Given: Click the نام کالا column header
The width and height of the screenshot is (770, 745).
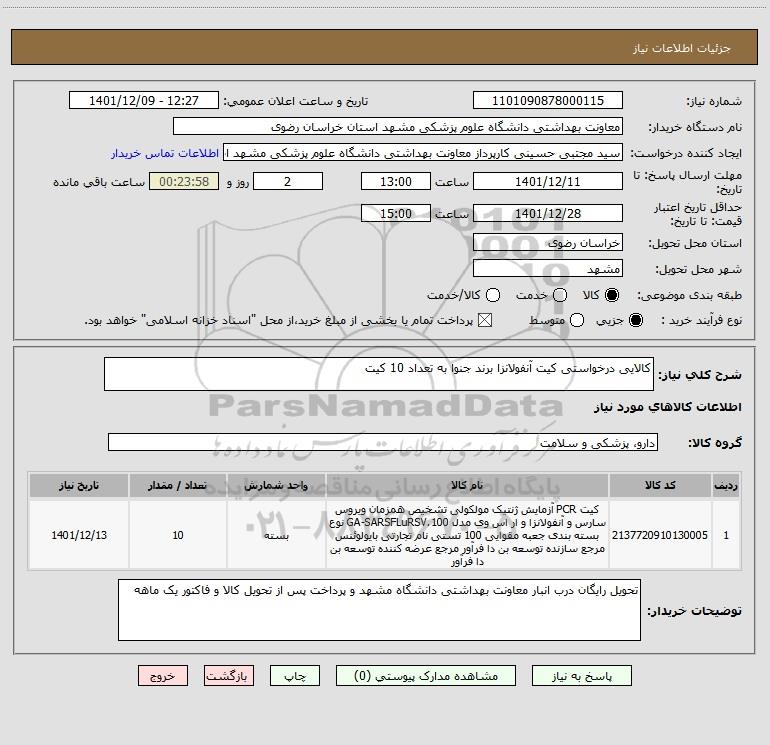Looking at the screenshot, I should pyautogui.click(x=467, y=485).
